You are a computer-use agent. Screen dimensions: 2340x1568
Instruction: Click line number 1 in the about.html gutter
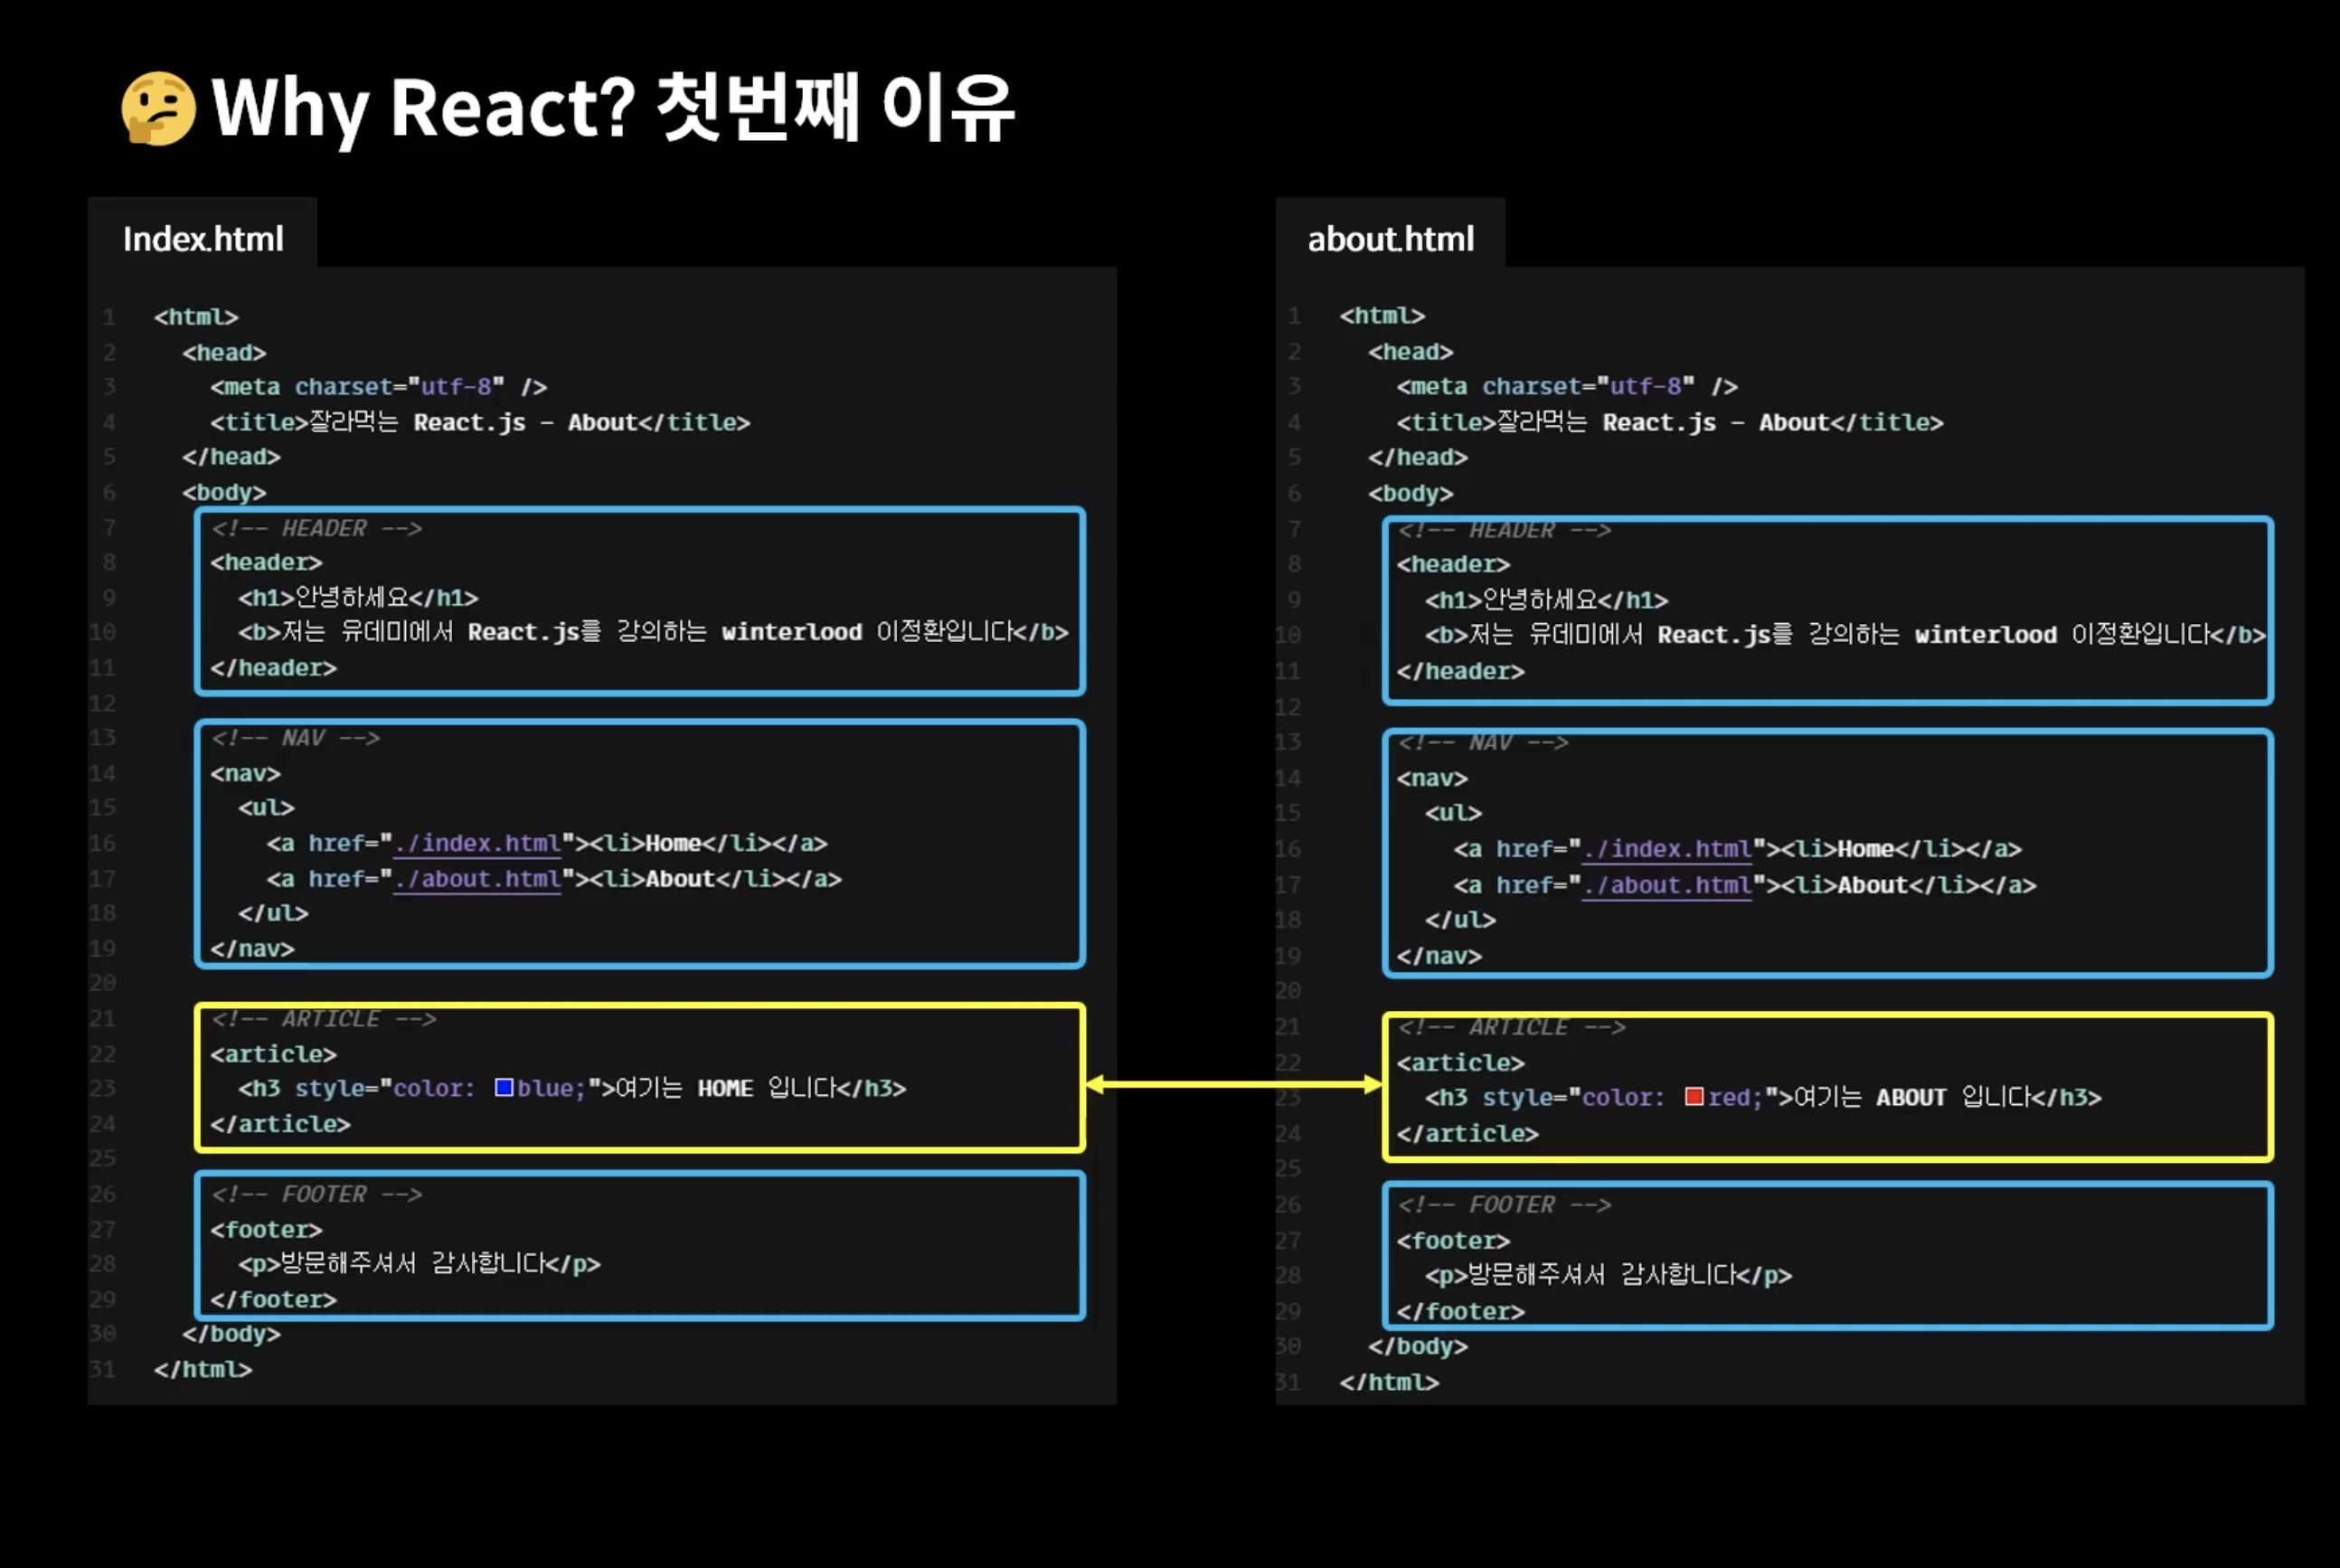[1294, 316]
